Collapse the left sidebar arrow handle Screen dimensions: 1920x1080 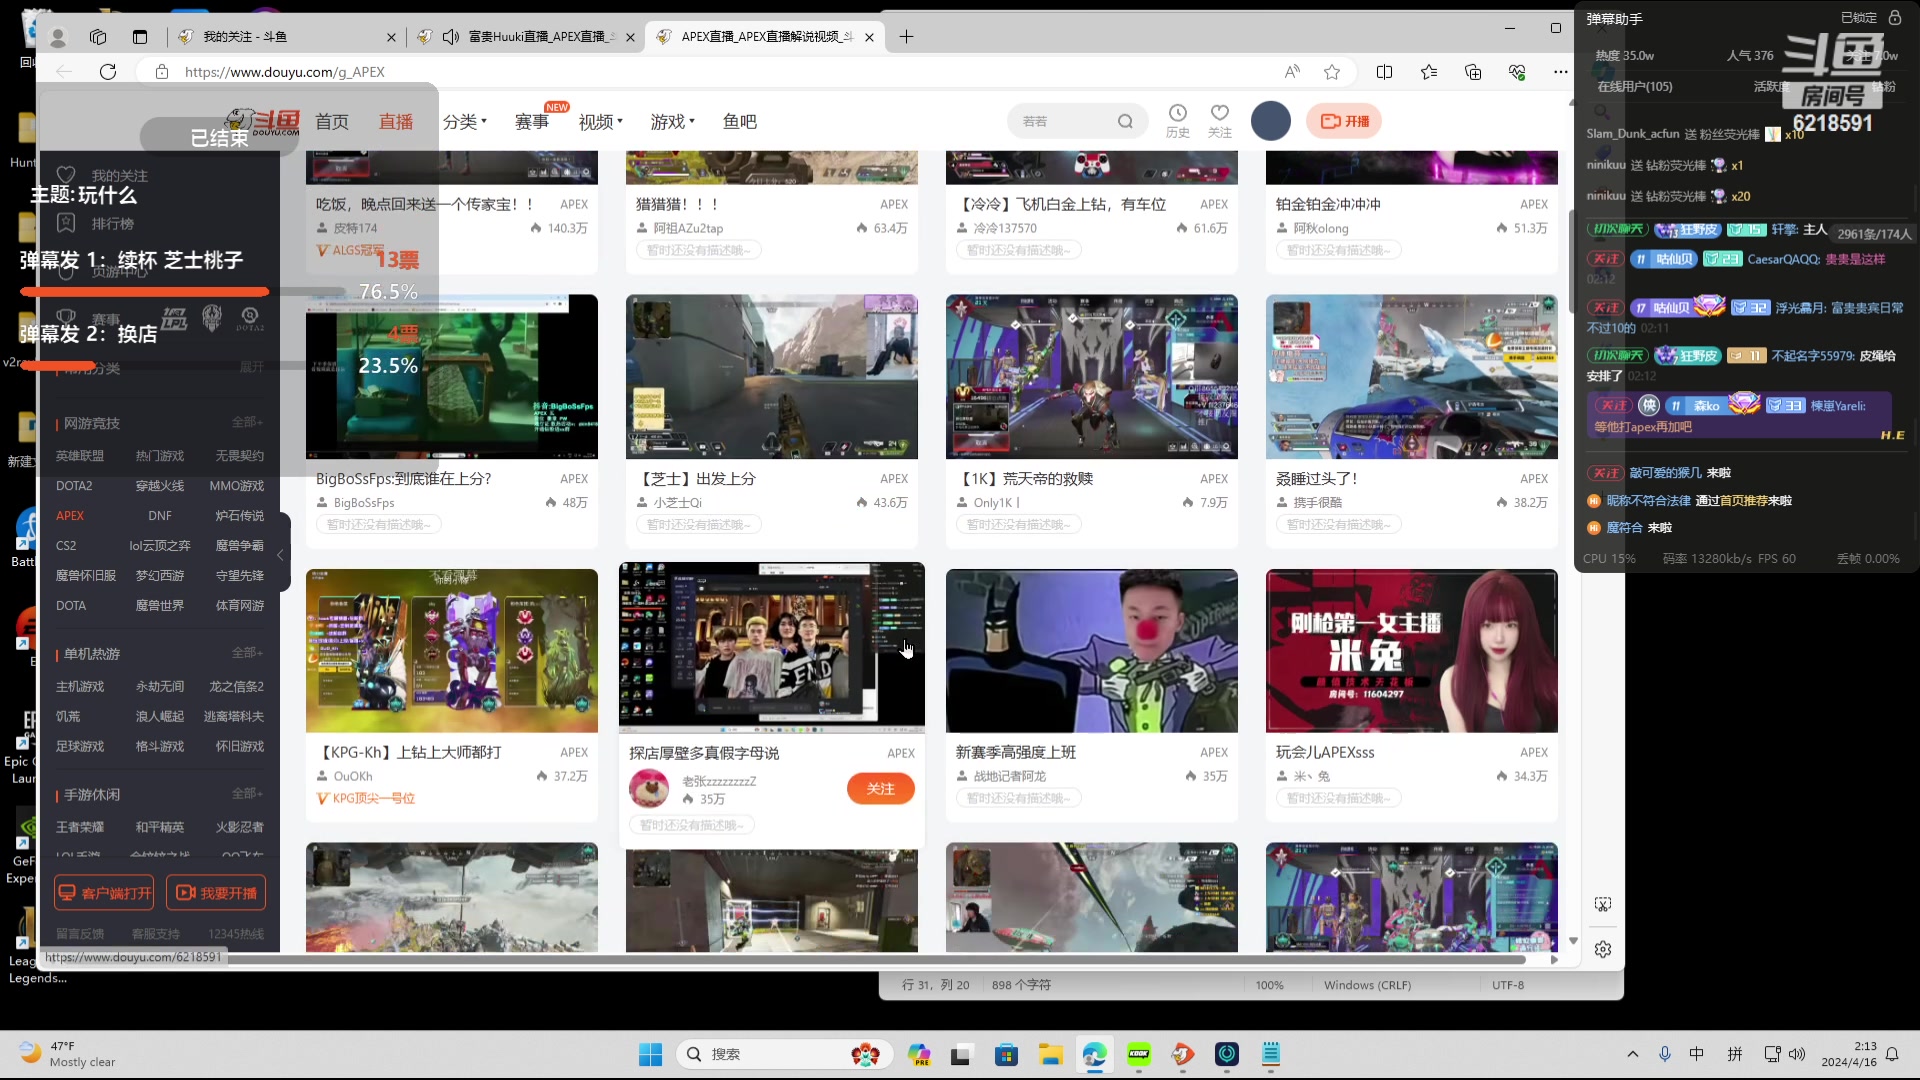pyautogui.click(x=281, y=553)
